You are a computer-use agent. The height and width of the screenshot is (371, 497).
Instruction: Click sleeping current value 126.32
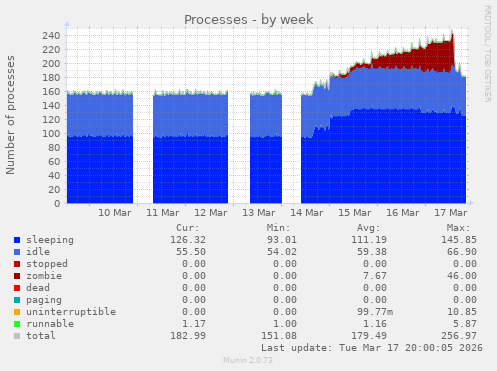188,240
